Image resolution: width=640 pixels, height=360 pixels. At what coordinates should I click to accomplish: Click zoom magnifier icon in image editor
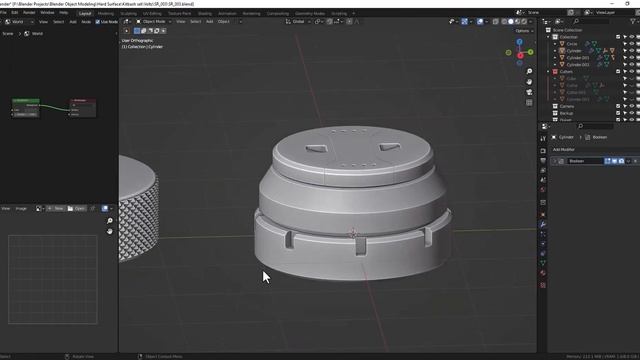tap(109, 221)
